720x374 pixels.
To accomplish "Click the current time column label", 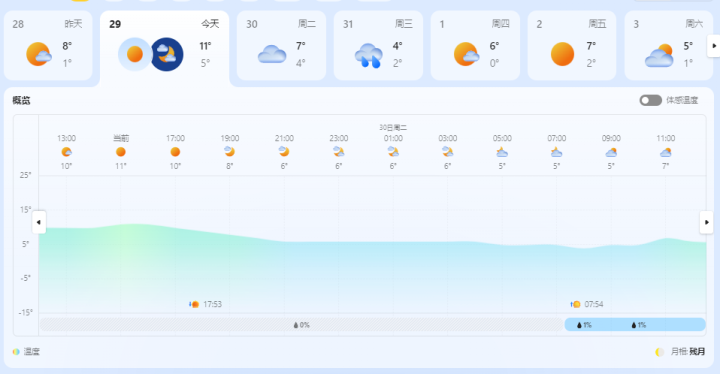I will tap(121, 138).
